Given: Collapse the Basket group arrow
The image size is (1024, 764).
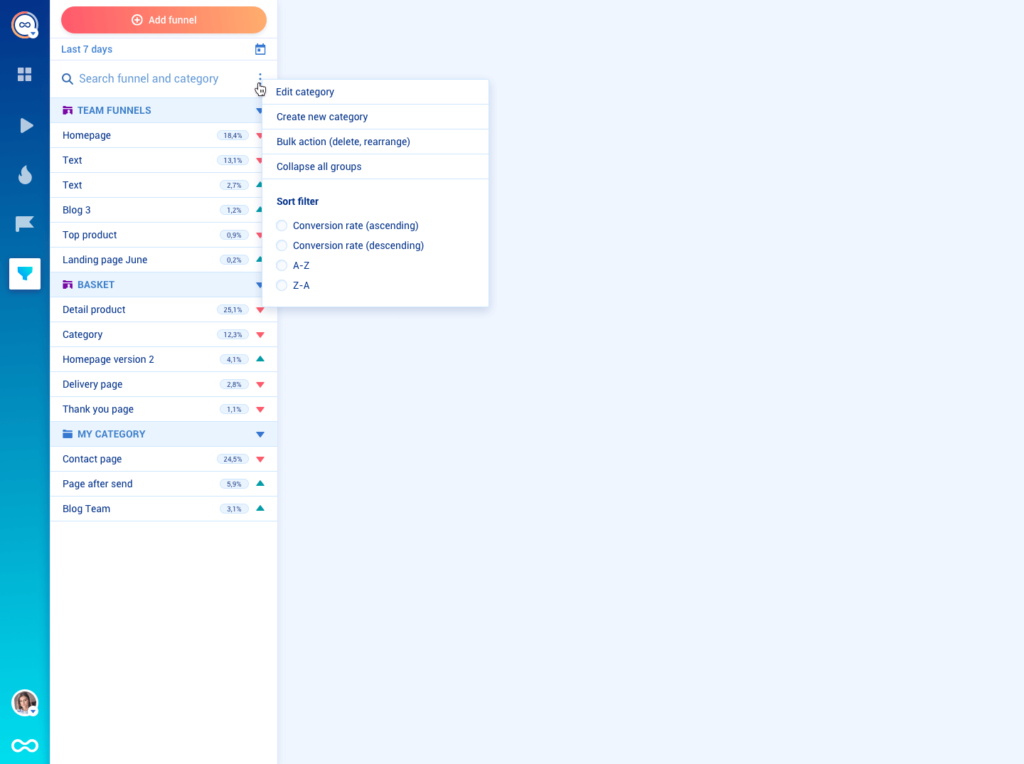Looking at the screenshot, I should click(x=259, y=285).
